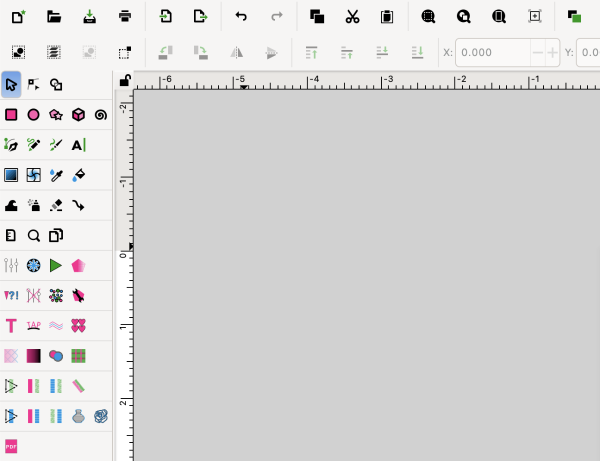
Task: Select the Rectangle tool
Action: pos(11,115)
